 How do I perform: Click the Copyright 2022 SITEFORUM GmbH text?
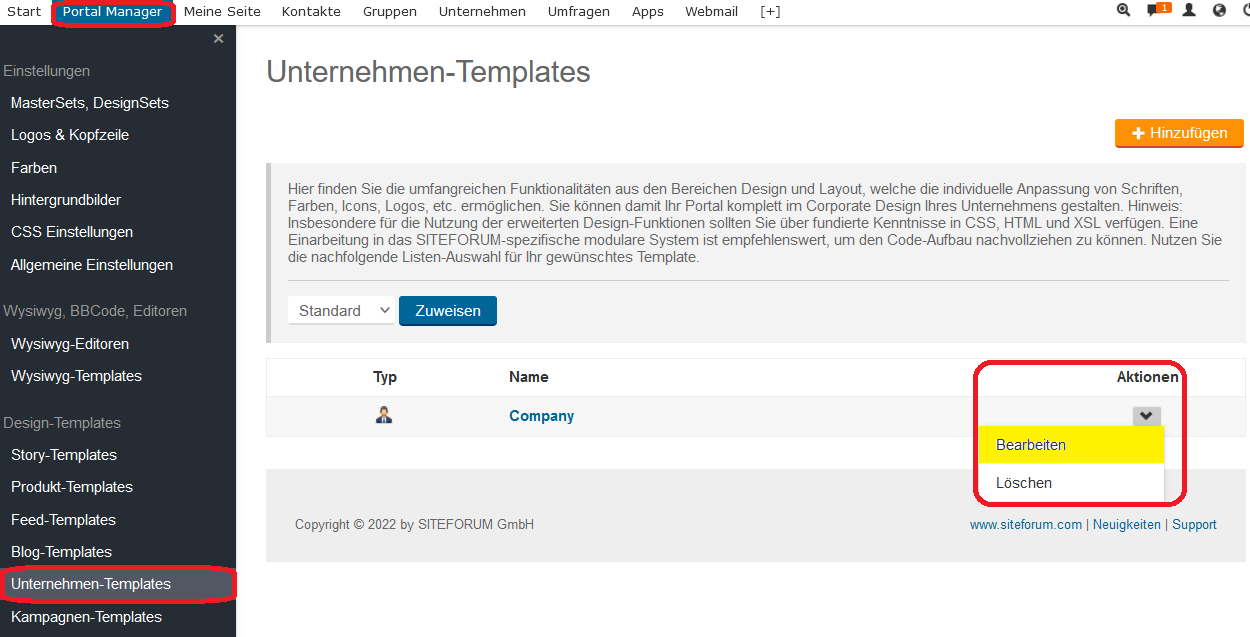pyautogui.click(x=415, y=524)
